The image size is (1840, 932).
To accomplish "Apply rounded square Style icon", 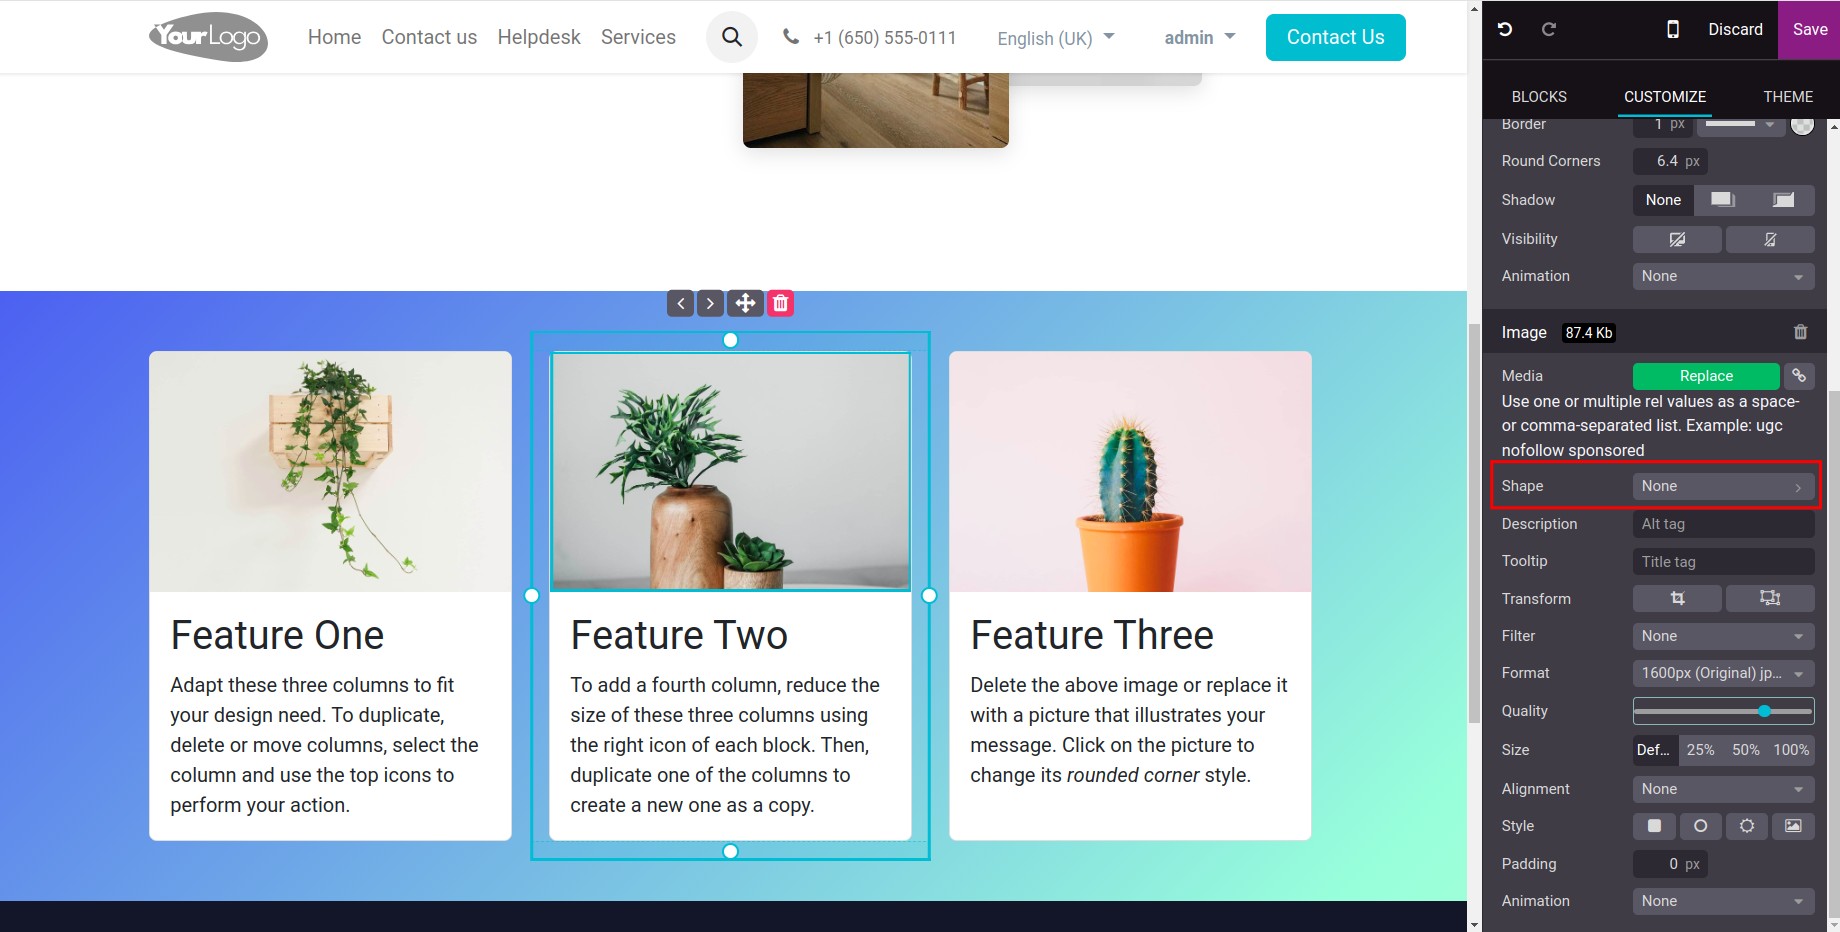I will click(x=1655, y=826).
